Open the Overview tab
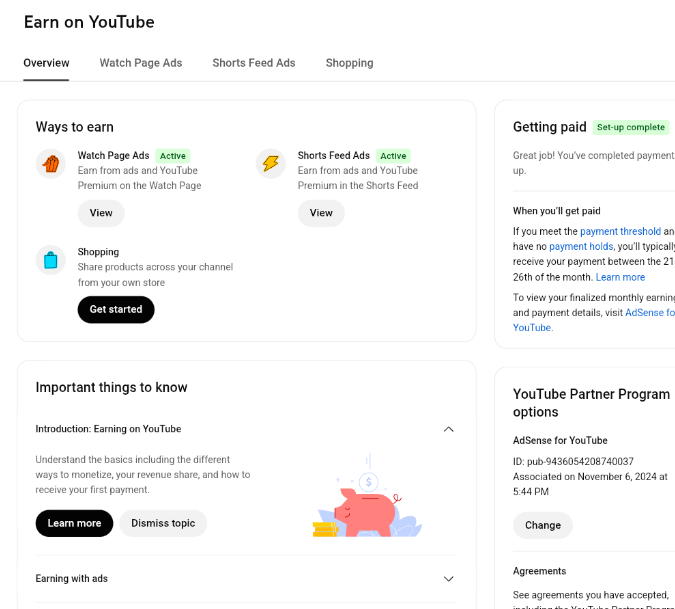Image resolution: width=675 pixels, height=609 pixels. click(46, 63)
